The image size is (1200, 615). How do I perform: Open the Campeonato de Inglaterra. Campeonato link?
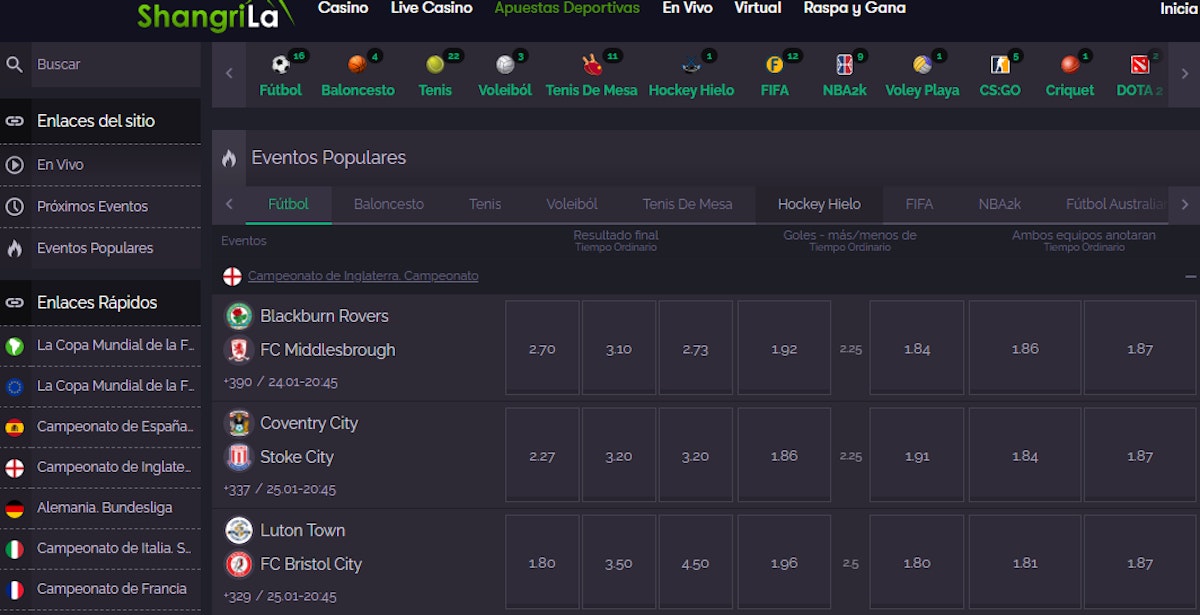pos(363,276)
